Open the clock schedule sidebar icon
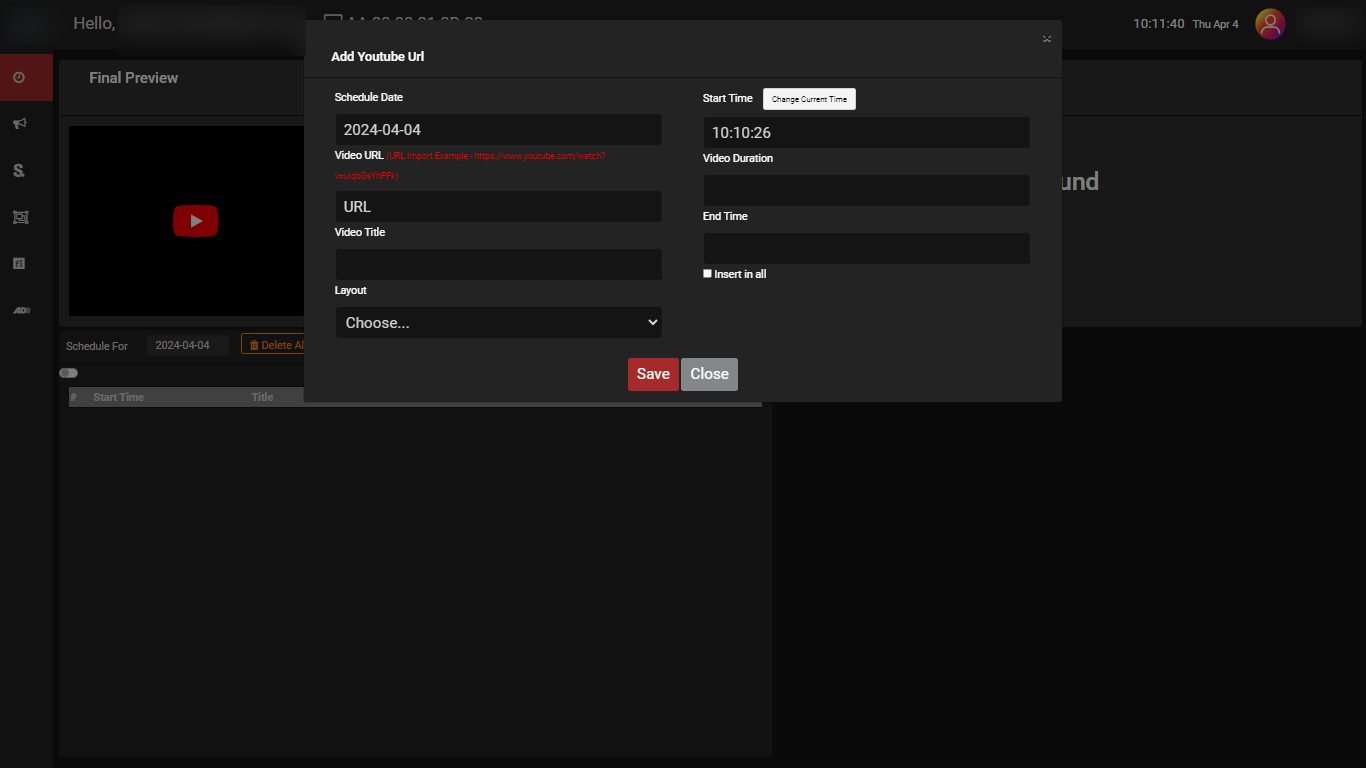The width and height of the screenshot is (1366, 768). 19,78
